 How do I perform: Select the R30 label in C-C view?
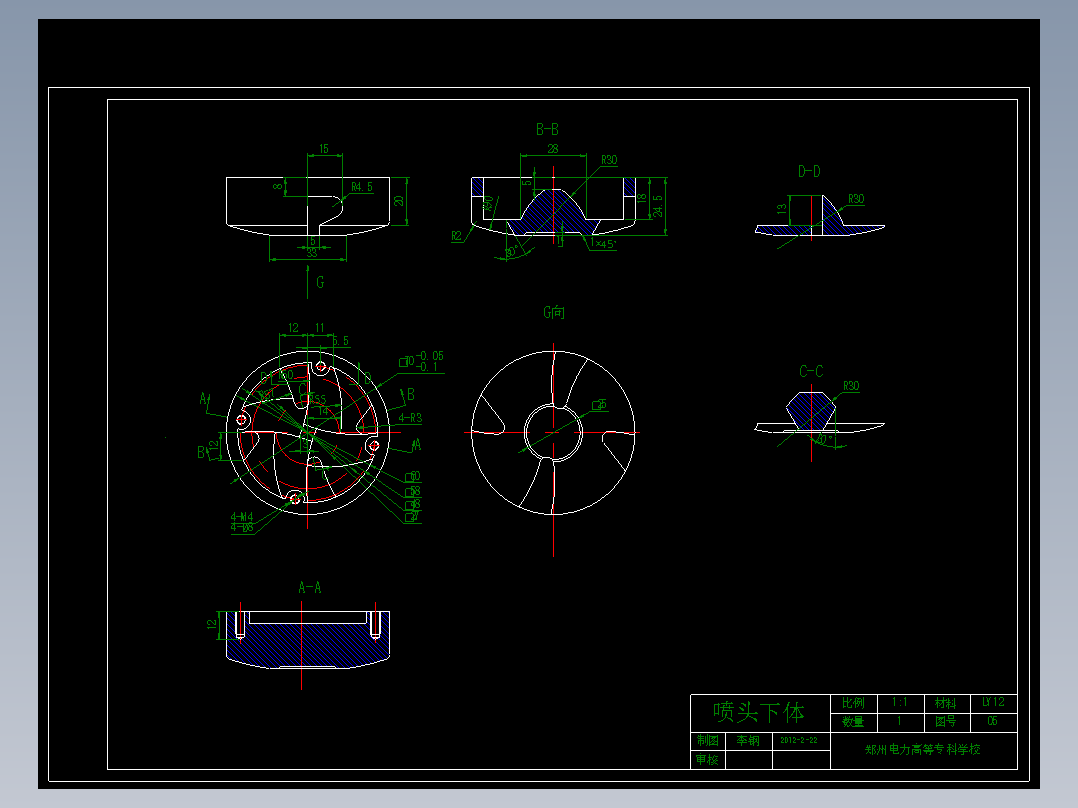(x=851, y=386)
